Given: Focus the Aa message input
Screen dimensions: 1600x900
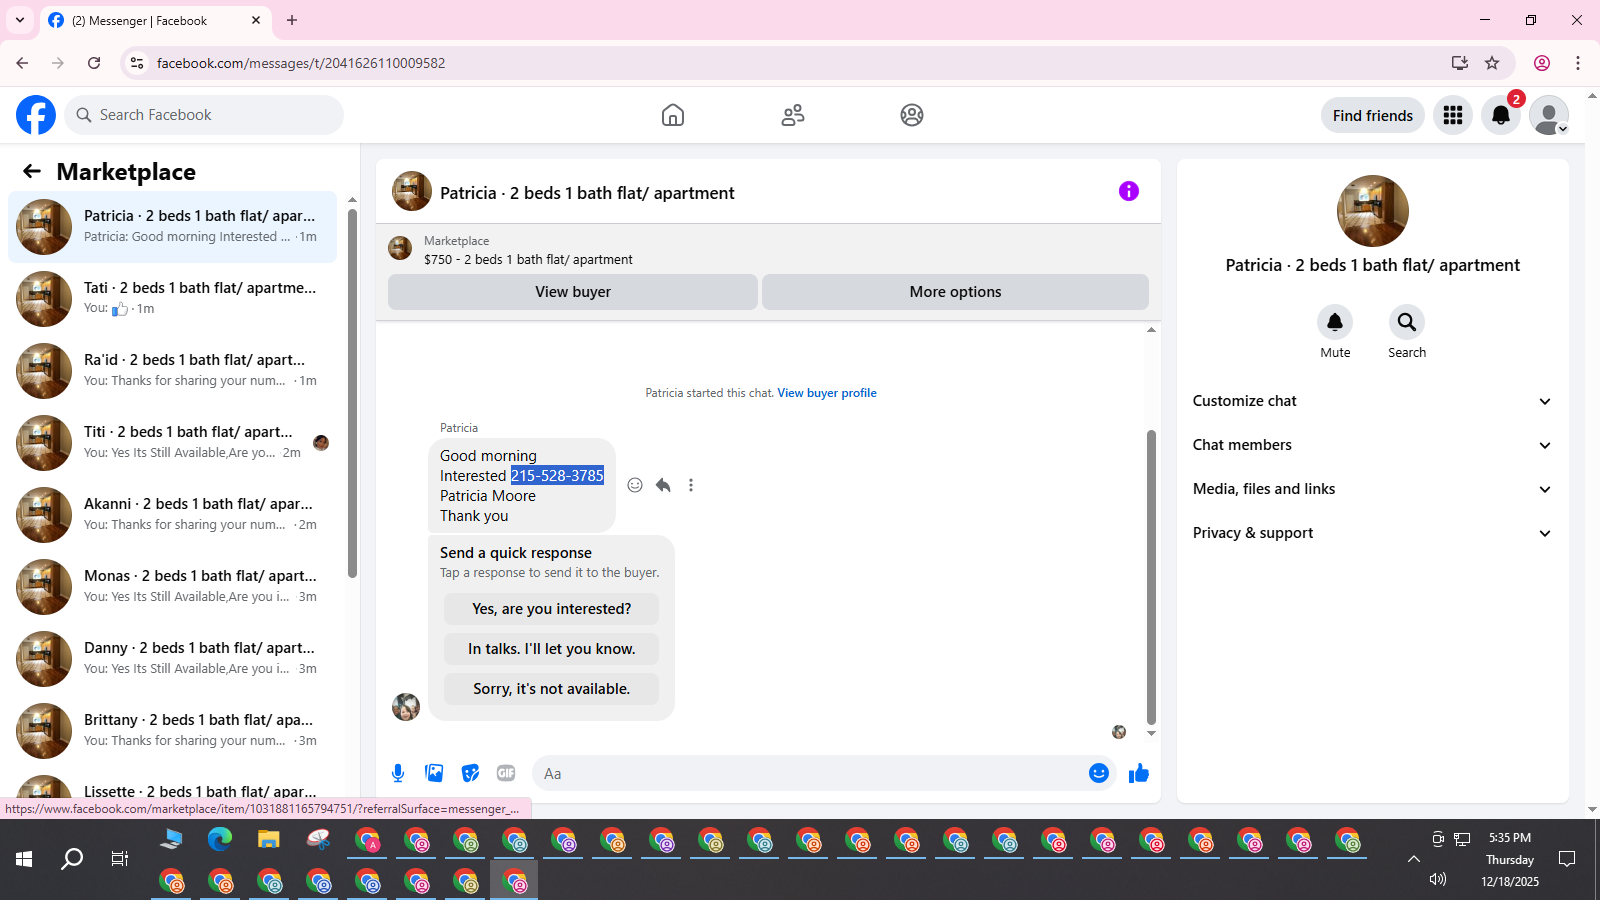Looking at the screenshot, I should pos(810,773).
